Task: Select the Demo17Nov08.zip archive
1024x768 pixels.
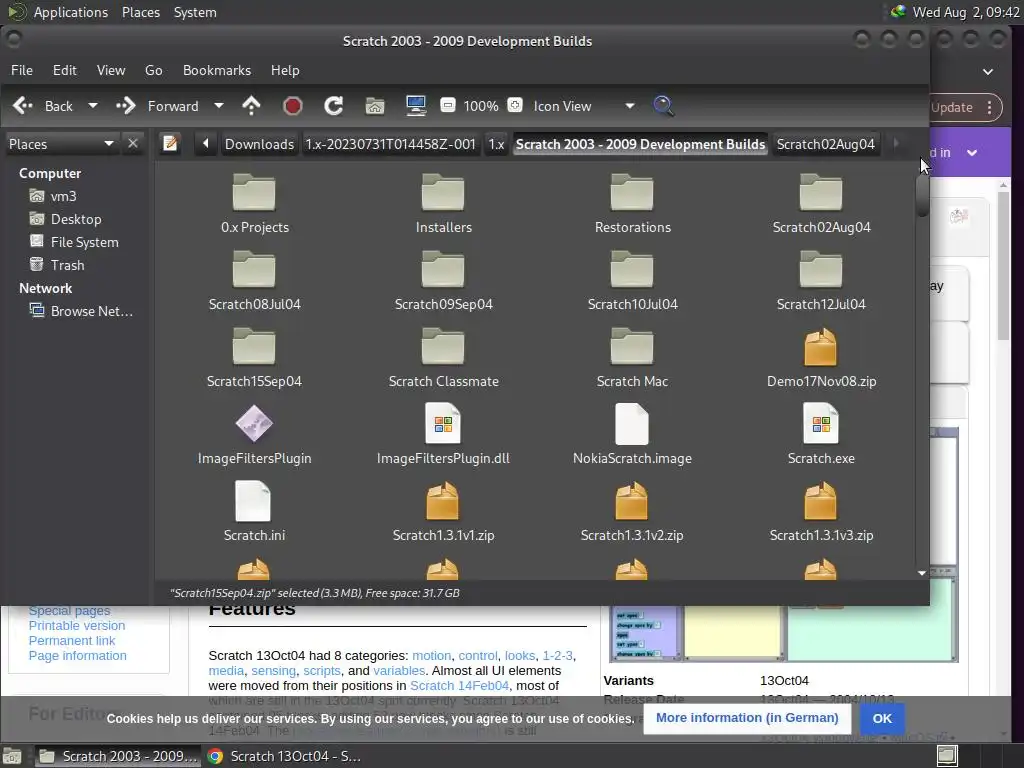Action: (821, 358)
